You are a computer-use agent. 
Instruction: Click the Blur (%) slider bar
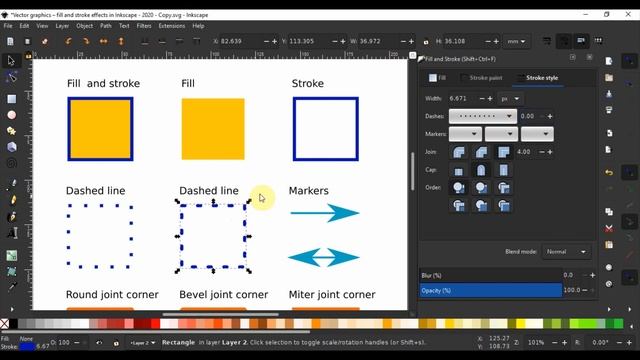491,276
